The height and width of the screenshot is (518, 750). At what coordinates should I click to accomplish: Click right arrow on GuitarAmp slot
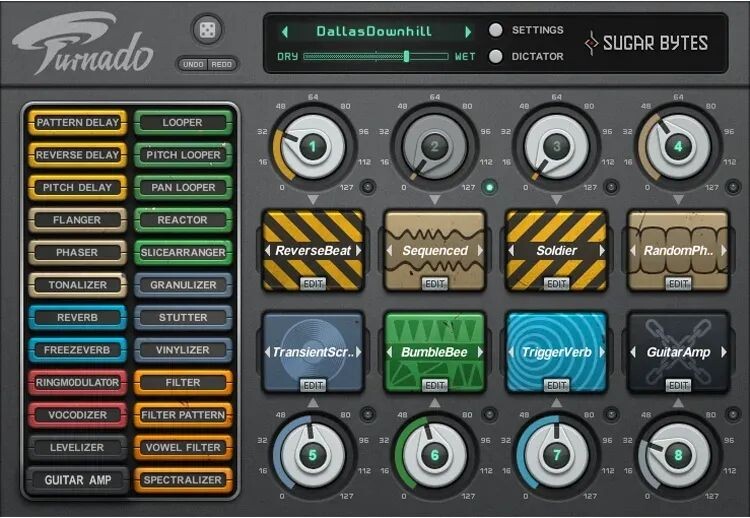pos(724,352)
